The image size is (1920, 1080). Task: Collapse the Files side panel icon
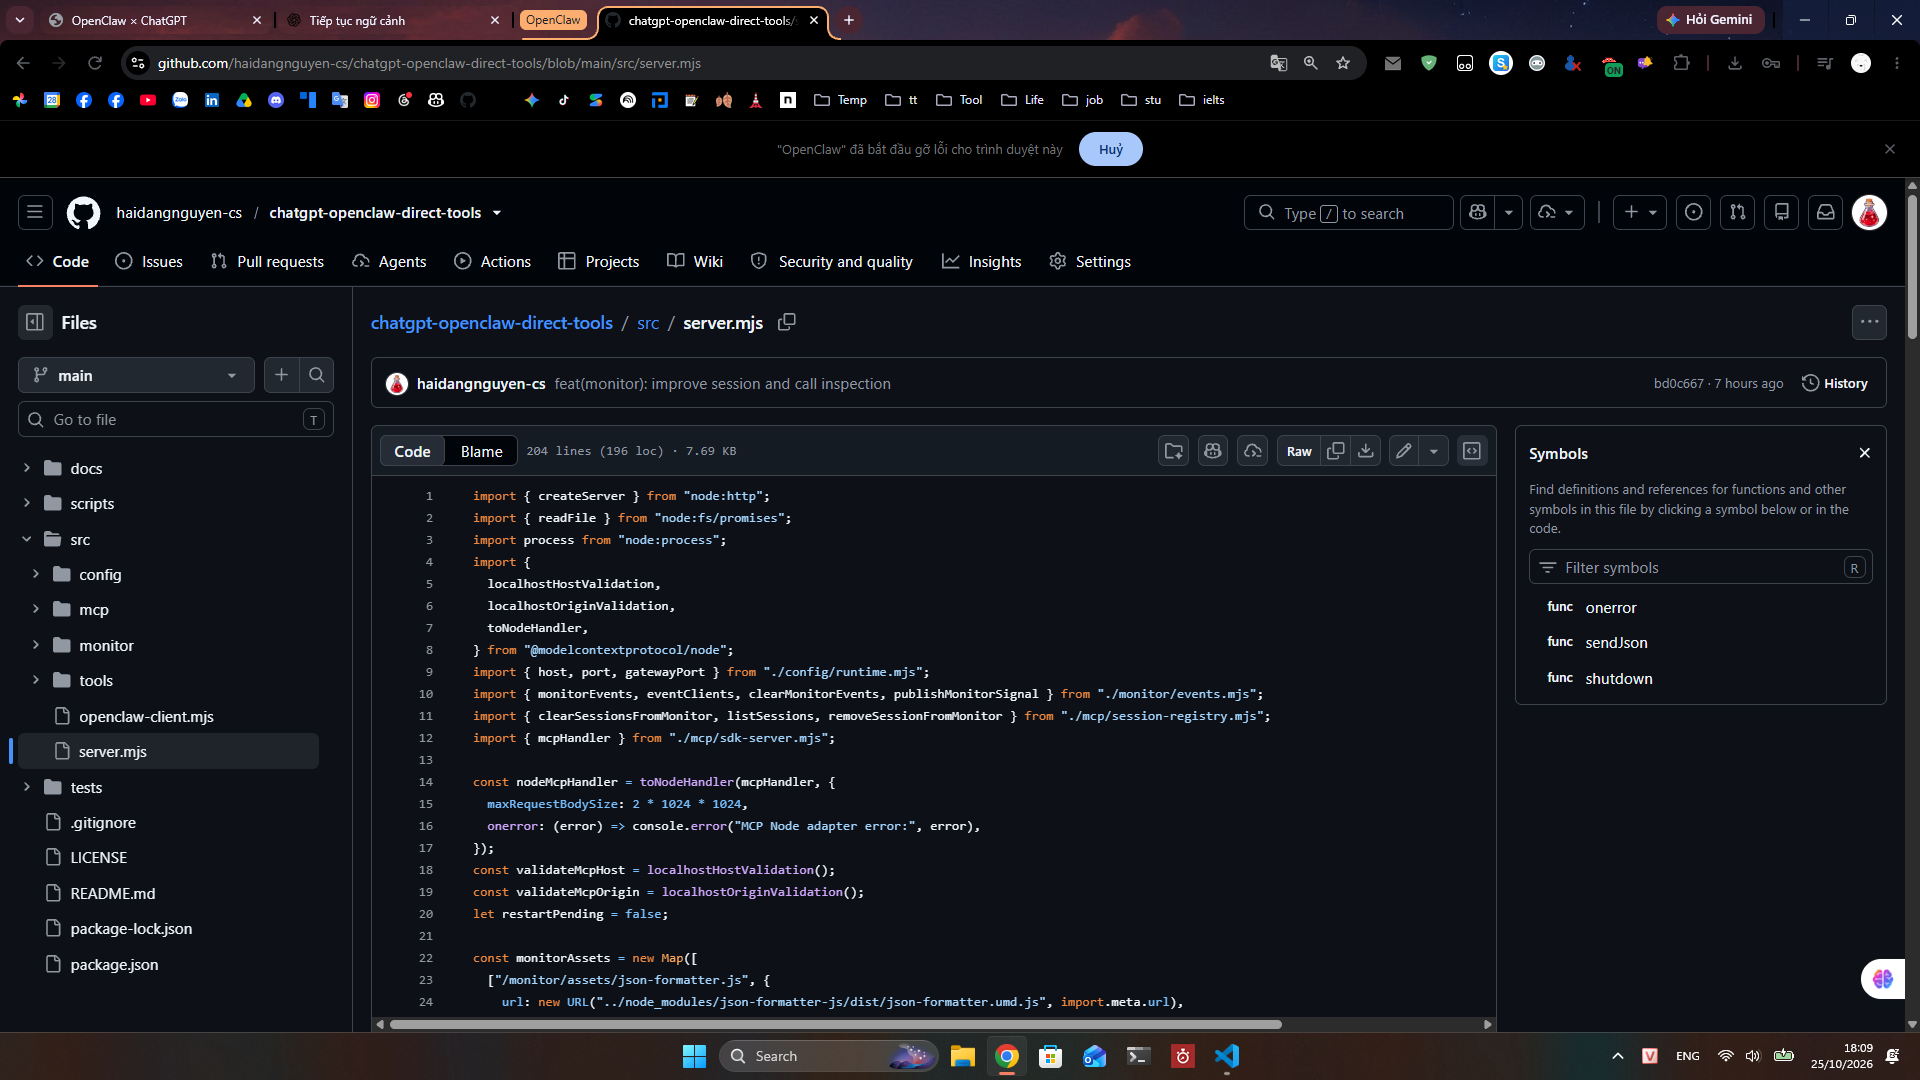pyautogui.click(x=35, y=322)
